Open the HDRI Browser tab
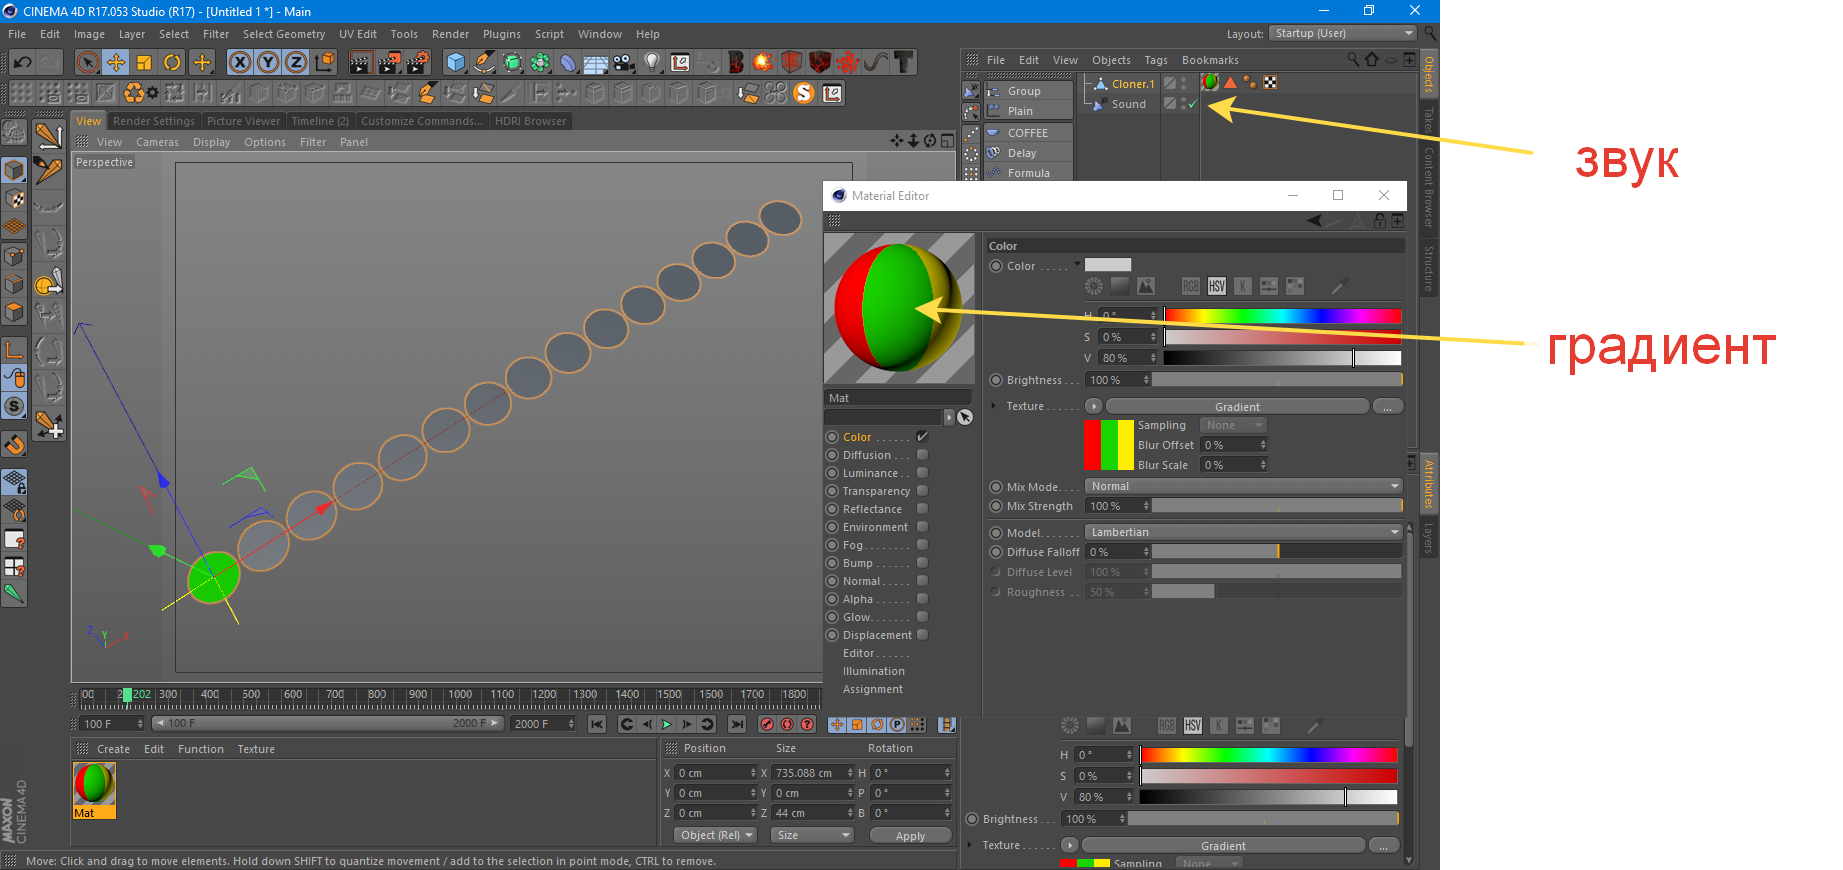The width and height of the screenshot is (1843, 870). pyautogui.click(x=530, y=121)
